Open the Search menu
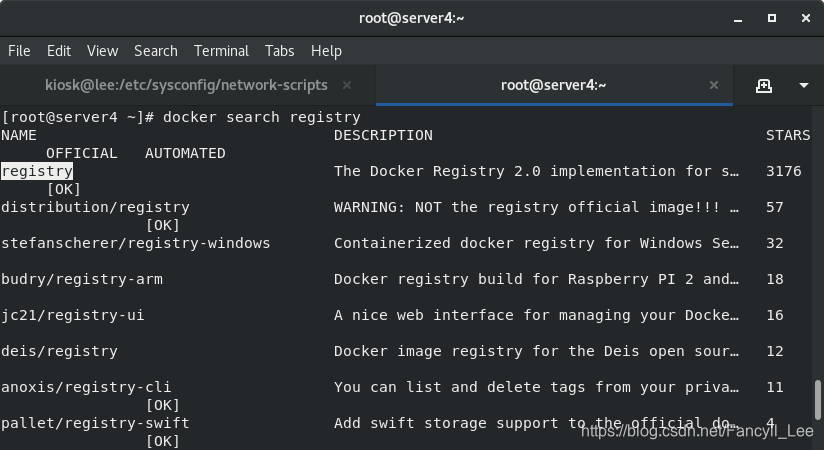The height and width of the screenshot is (450, 824). (x=156, y=51)
